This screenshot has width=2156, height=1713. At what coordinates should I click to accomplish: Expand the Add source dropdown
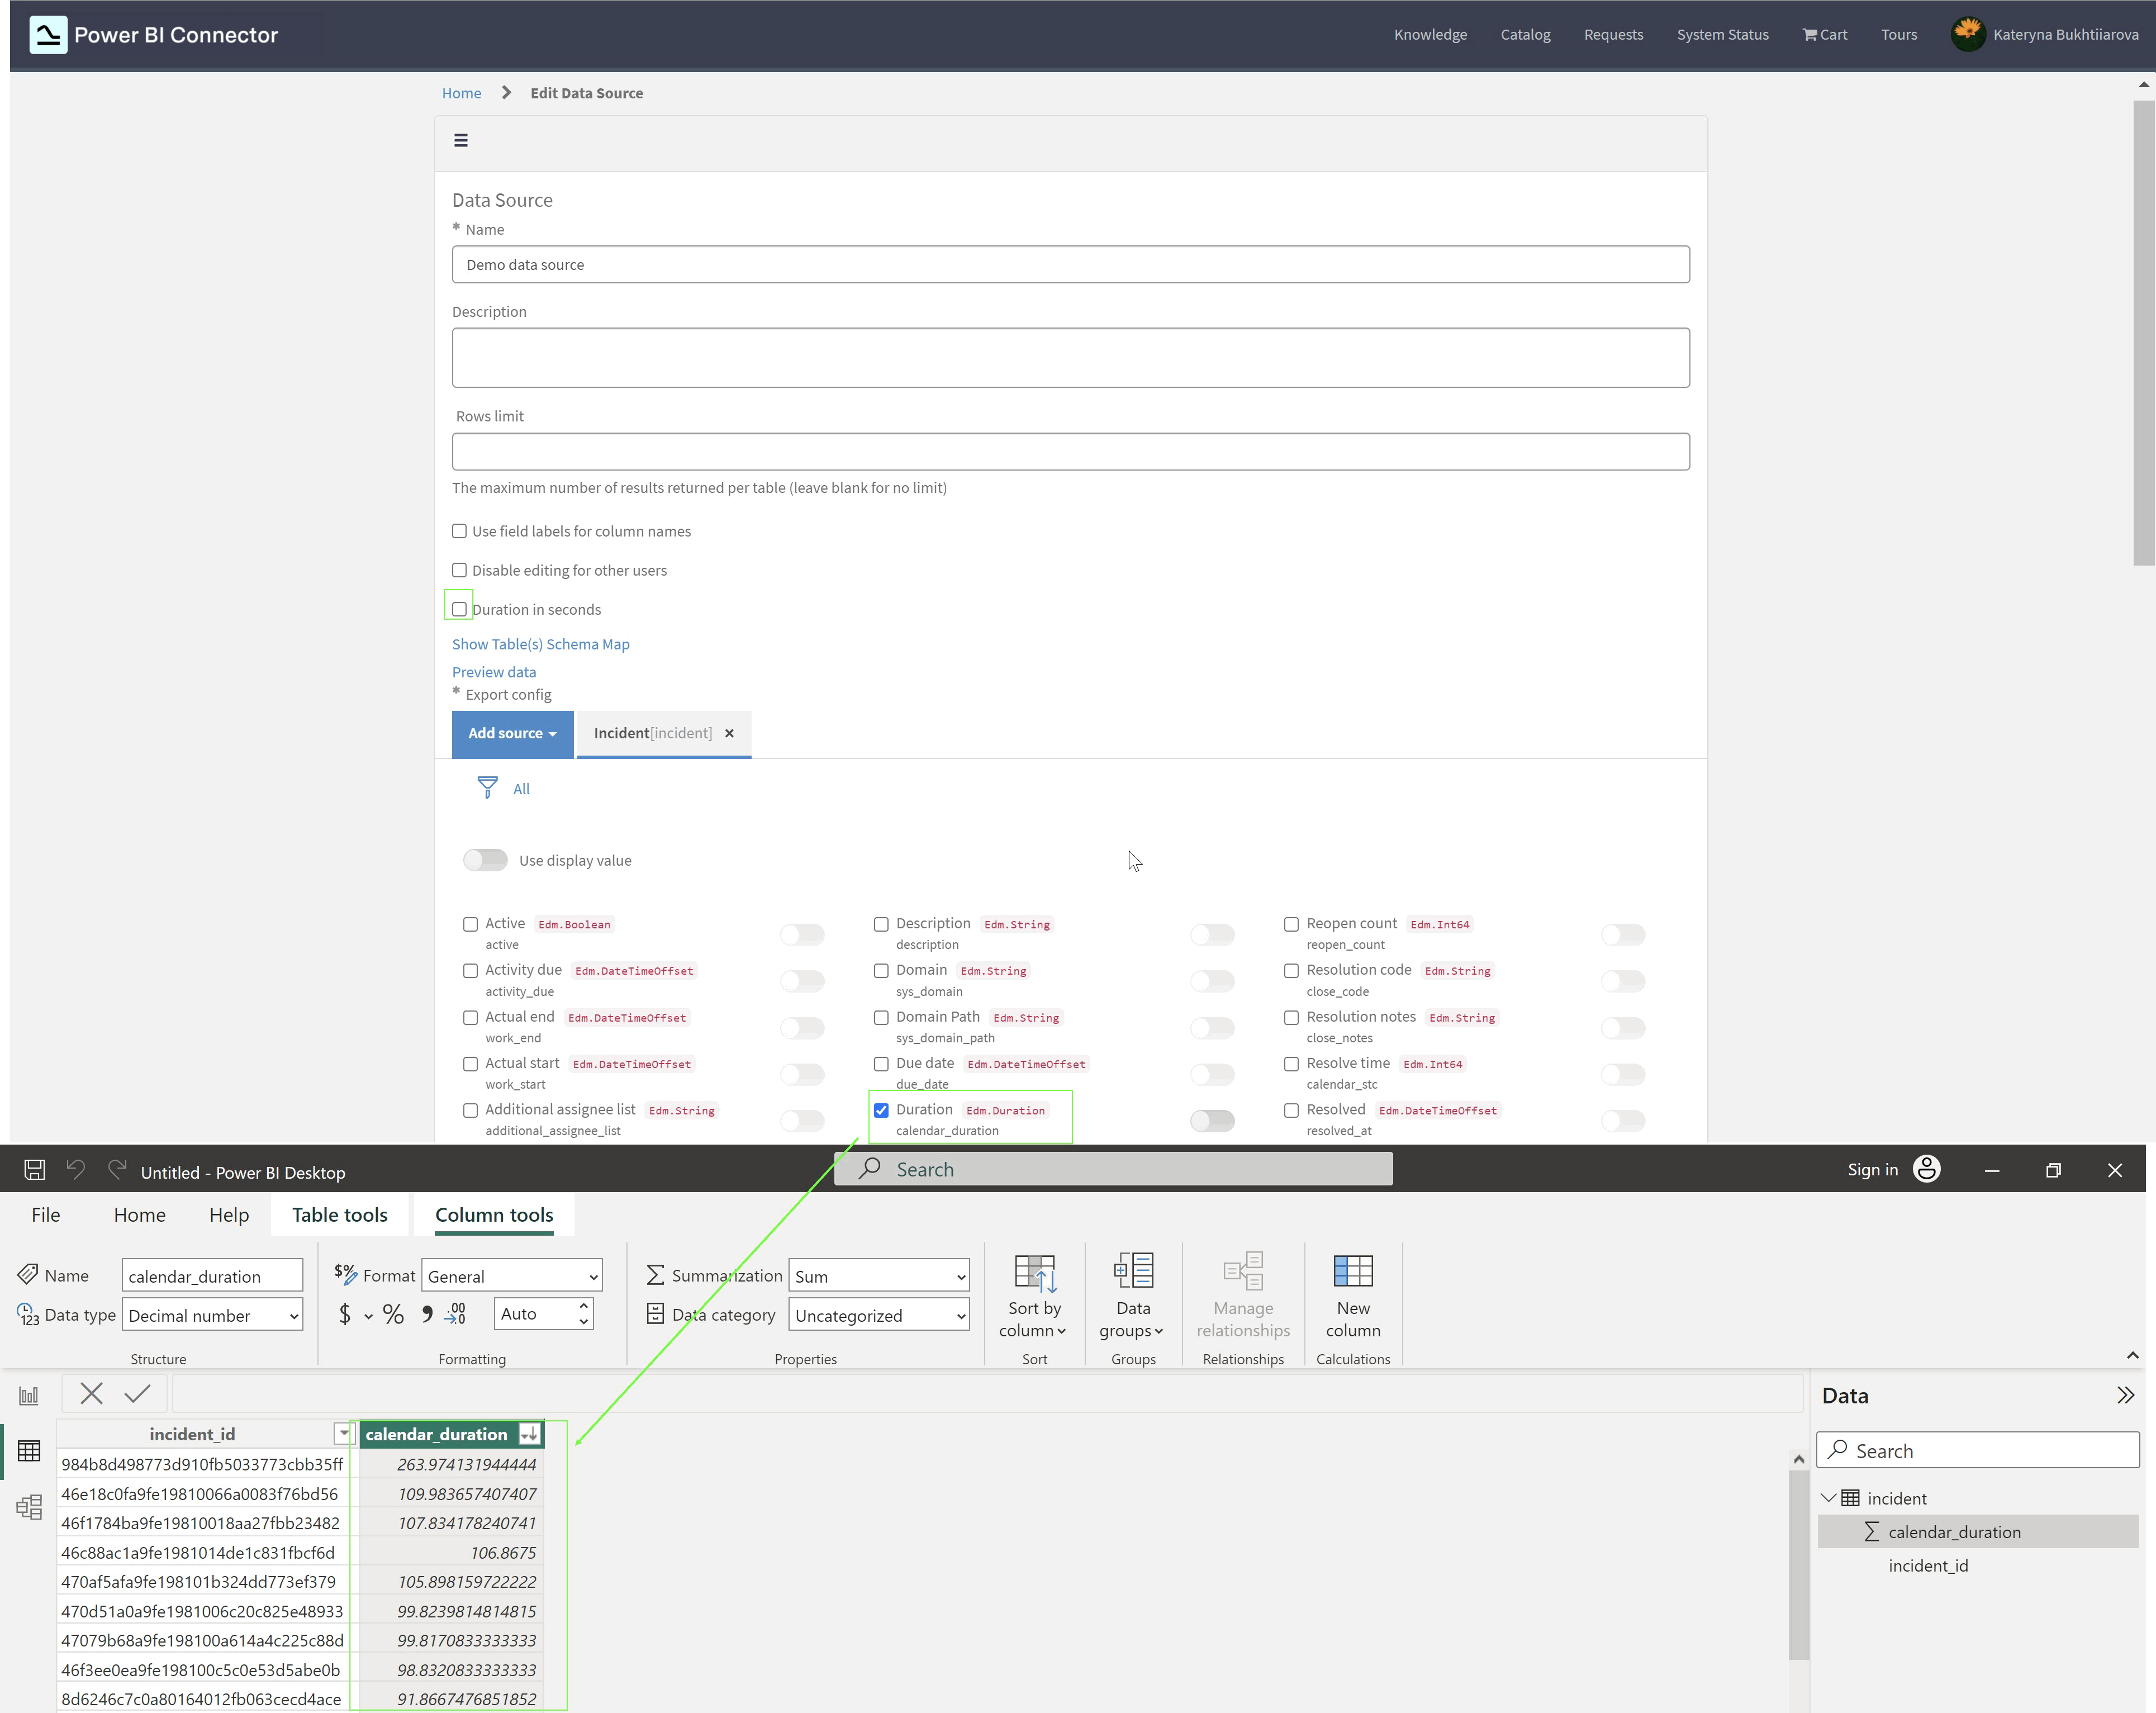pyautogui.click(x=511, y=733)
